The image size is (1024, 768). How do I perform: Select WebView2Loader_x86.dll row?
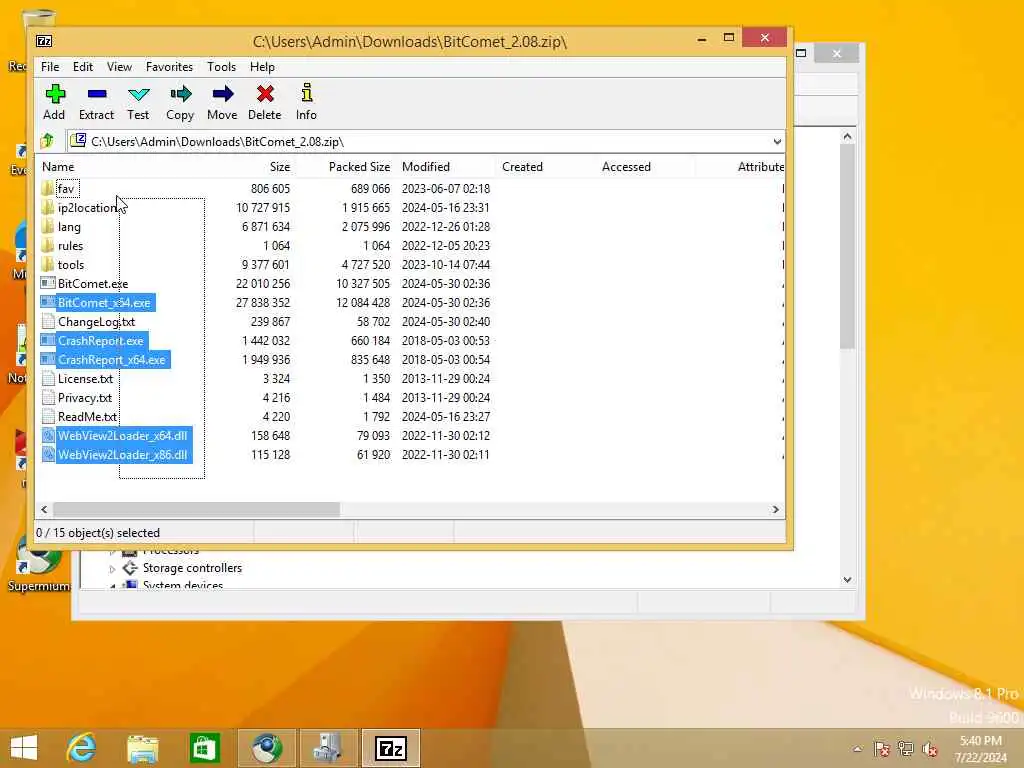click(116, 455)
